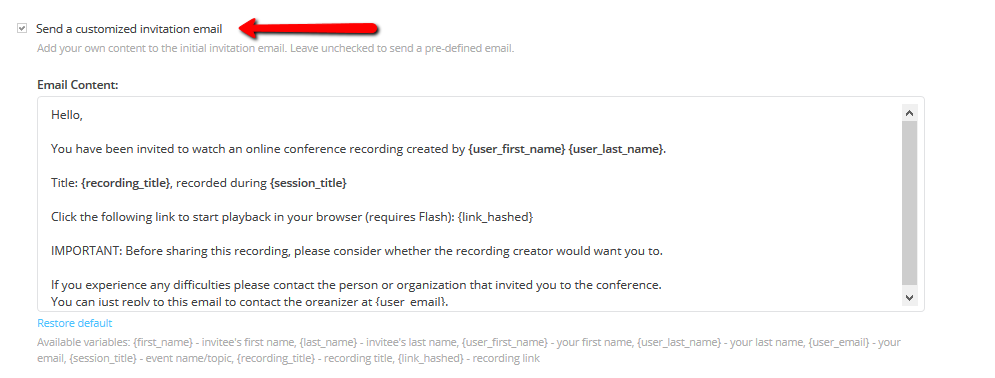Click the email content scrollbar thumb
This screenshot has height=378, width=995.
909,203
